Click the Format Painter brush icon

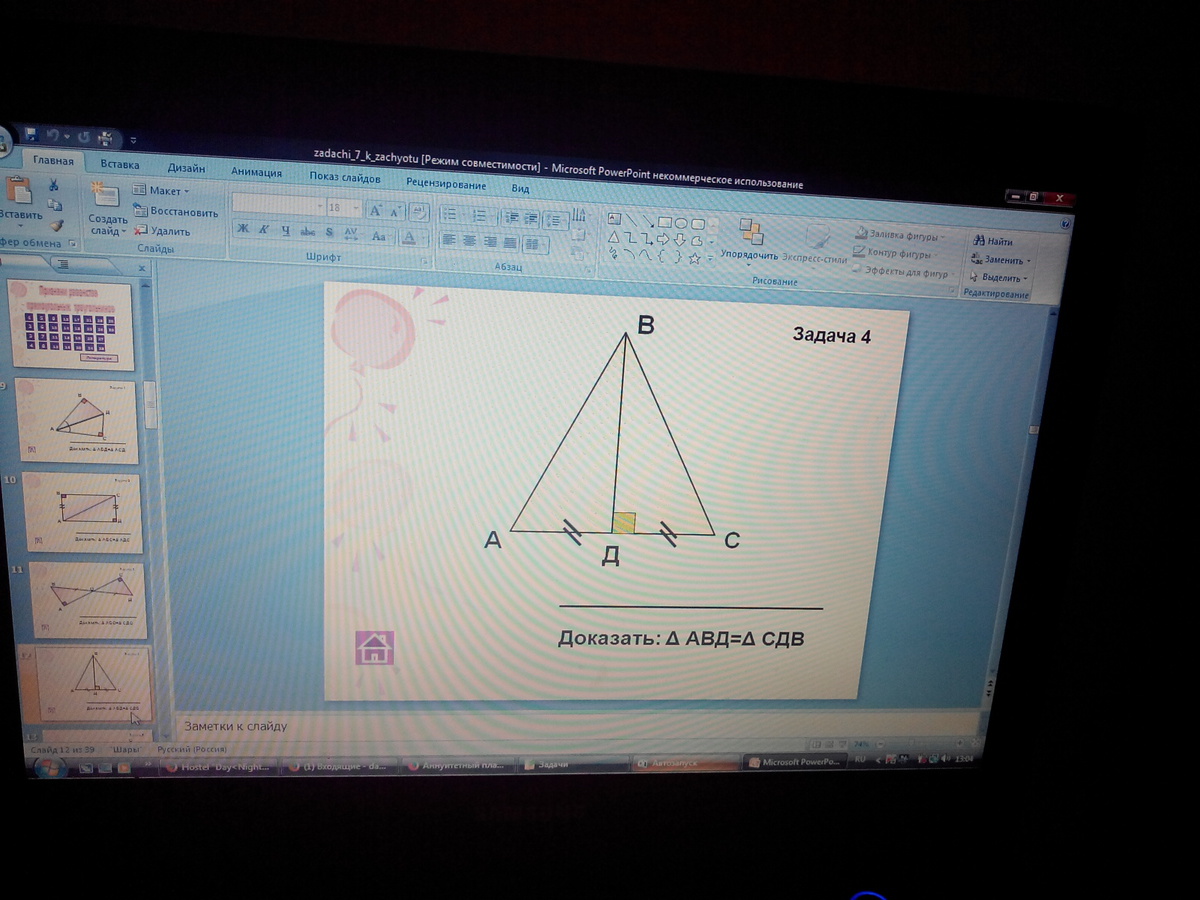pyautogui.click(x=56, y=226)
